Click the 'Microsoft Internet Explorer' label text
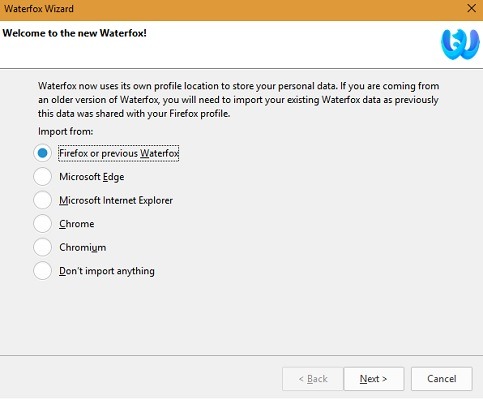The image size is (483, 400). [x=116, y=200]
